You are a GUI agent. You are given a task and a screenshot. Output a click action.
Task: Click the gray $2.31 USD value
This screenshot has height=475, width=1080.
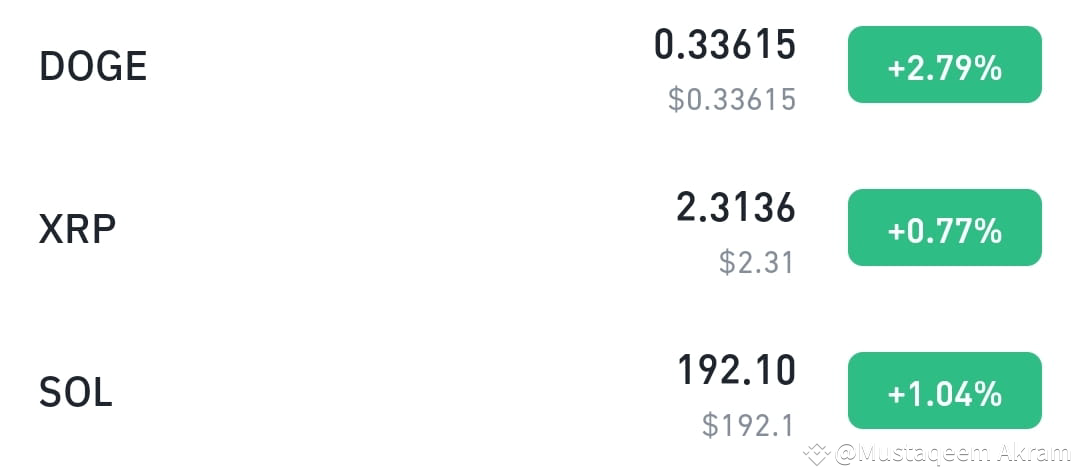click(x=756, y=263)
